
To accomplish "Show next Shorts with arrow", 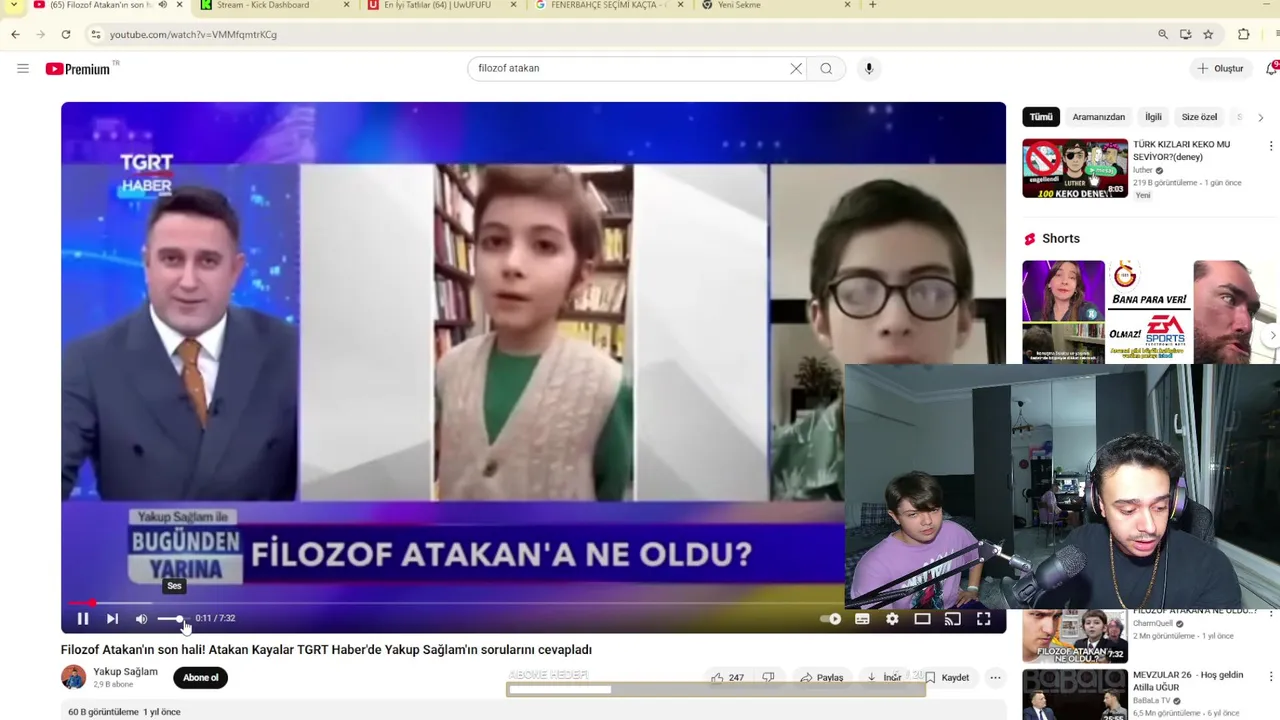I will (1272, 335).
